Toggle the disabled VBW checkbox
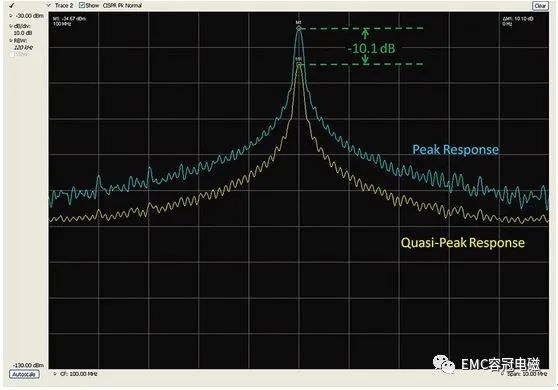558x390 pixels. 12,55
